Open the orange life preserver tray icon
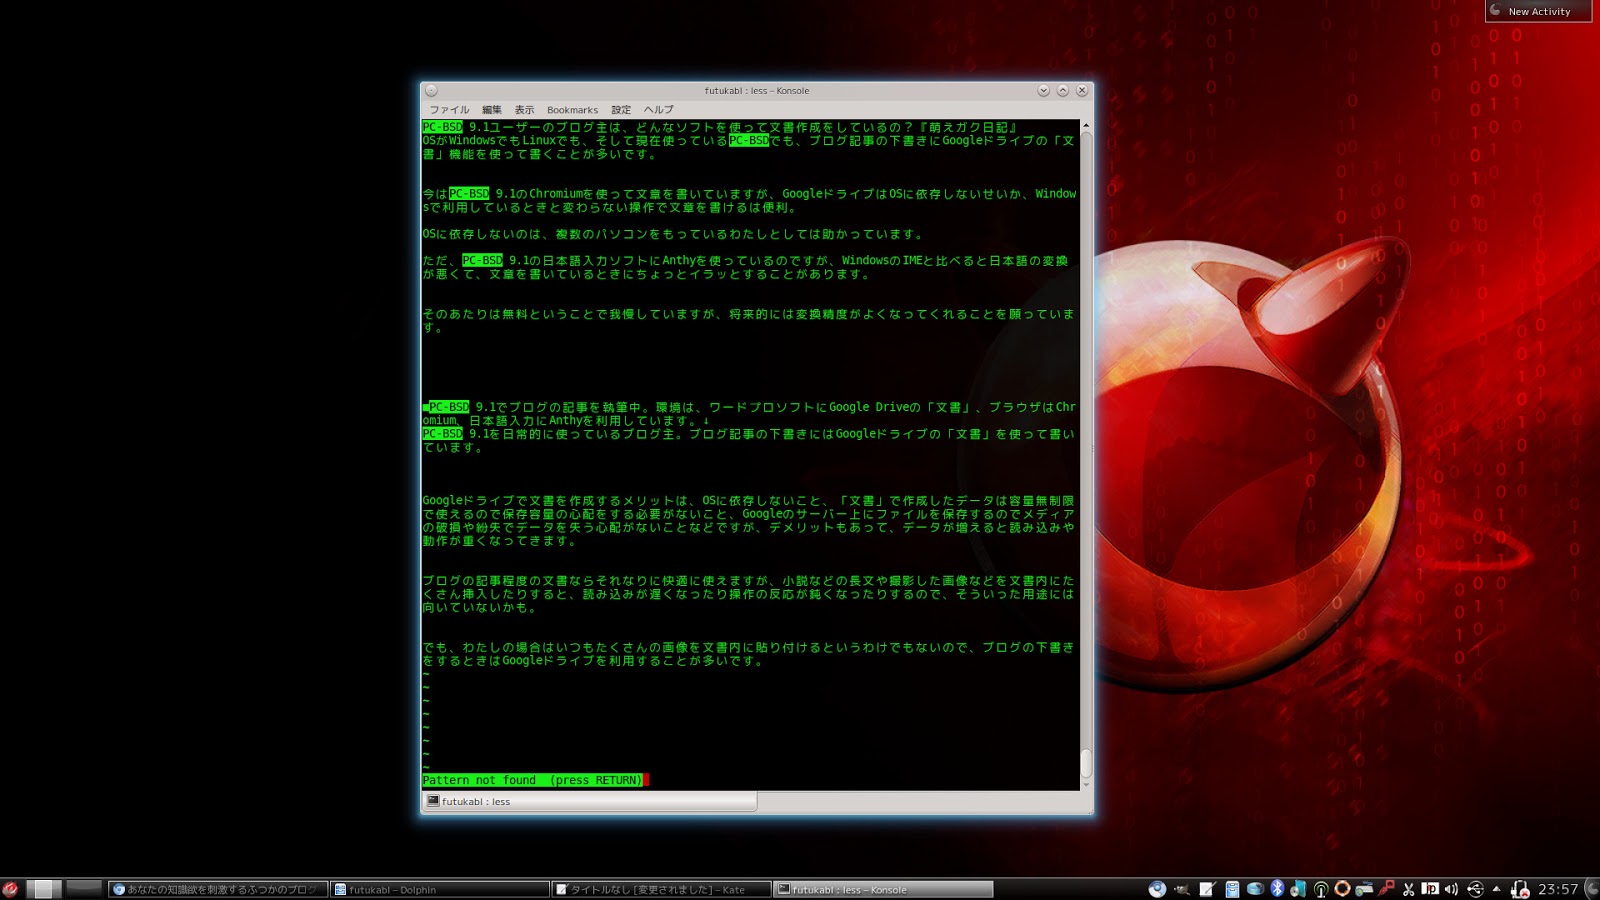Image resolution: width=1600 pixels, height=900 pixels. [1343, 889]
